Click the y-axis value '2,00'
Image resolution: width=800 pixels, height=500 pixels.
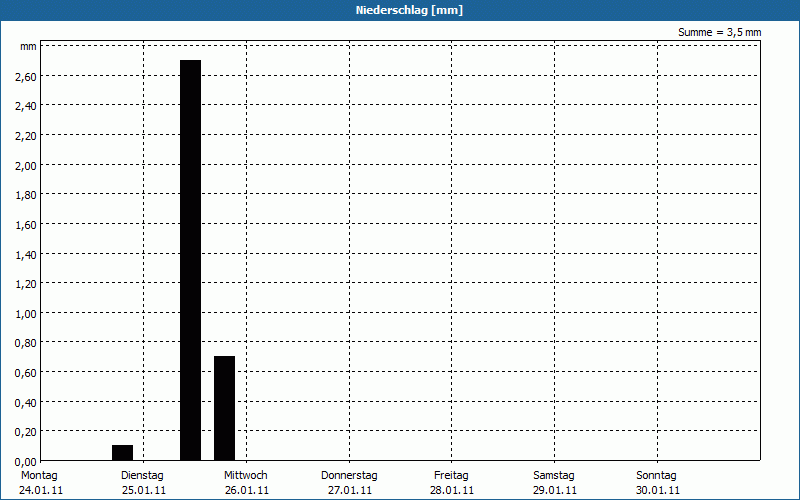(26, 165)
